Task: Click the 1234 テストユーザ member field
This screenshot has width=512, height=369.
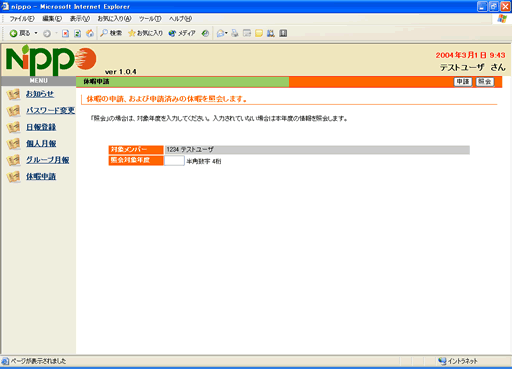Action: pyautogui.click(x=317, y=150)
